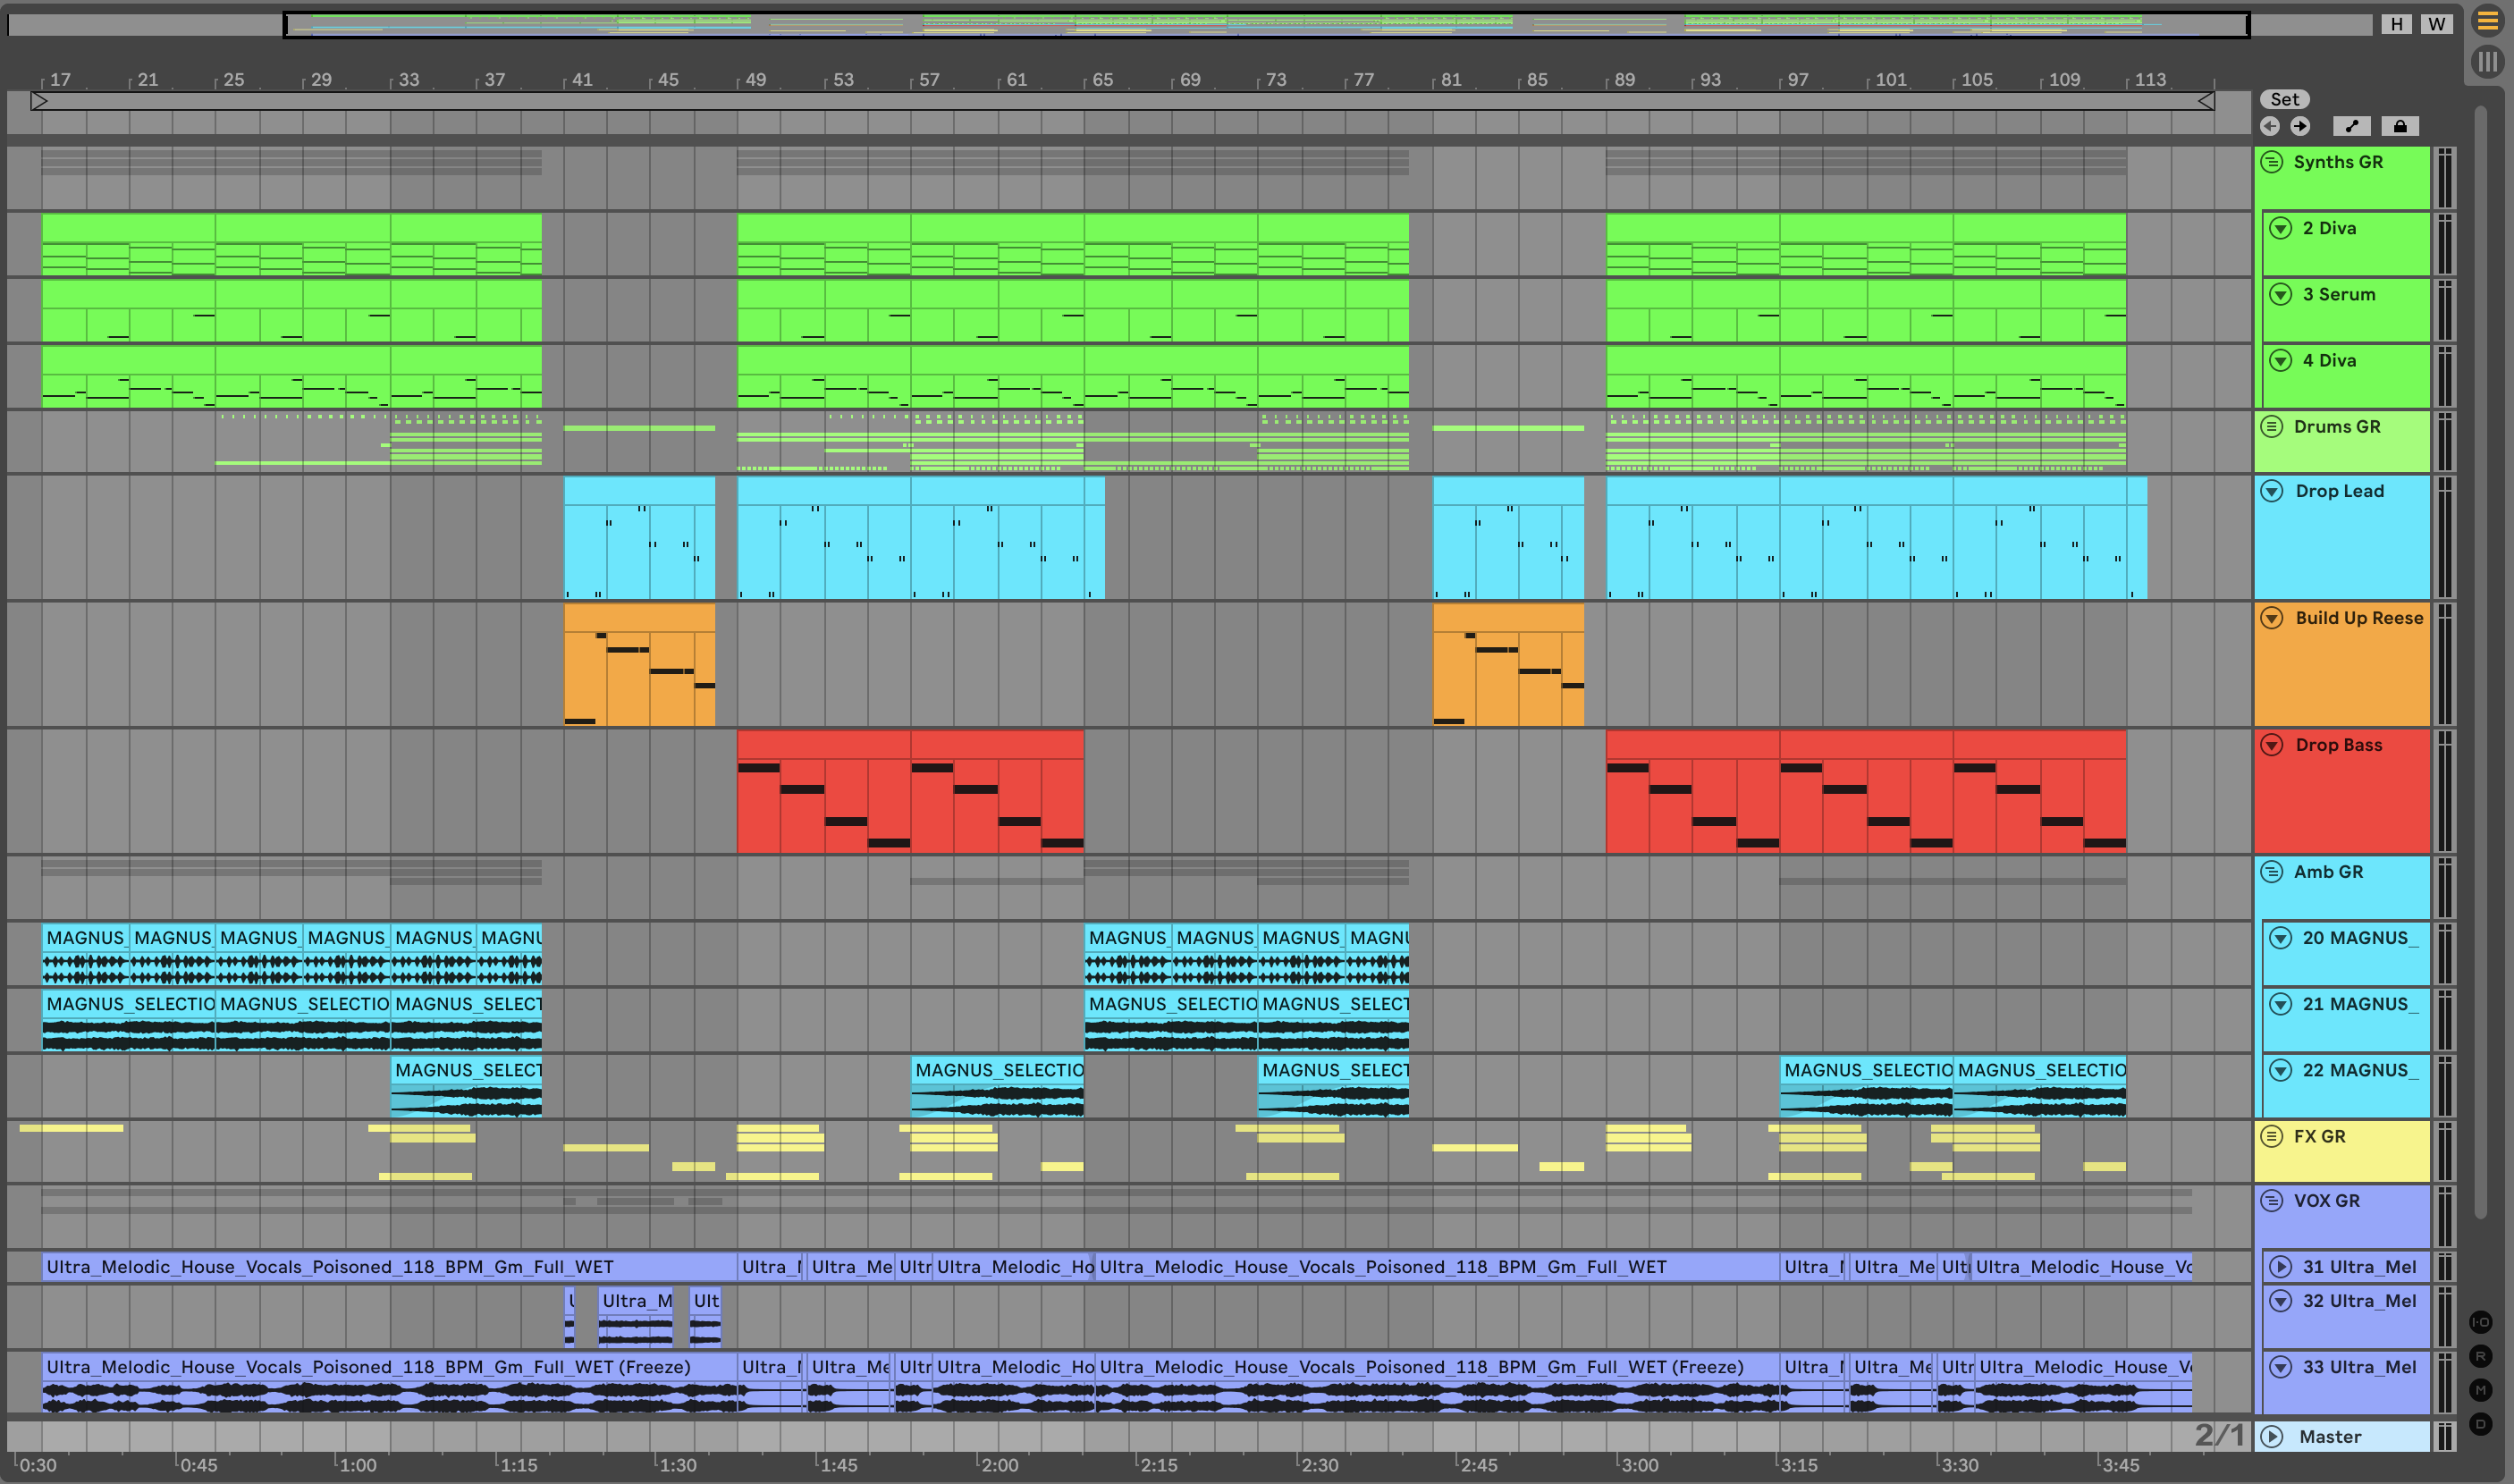Jump to the previous locator with the left arrow

[2270, 126]
